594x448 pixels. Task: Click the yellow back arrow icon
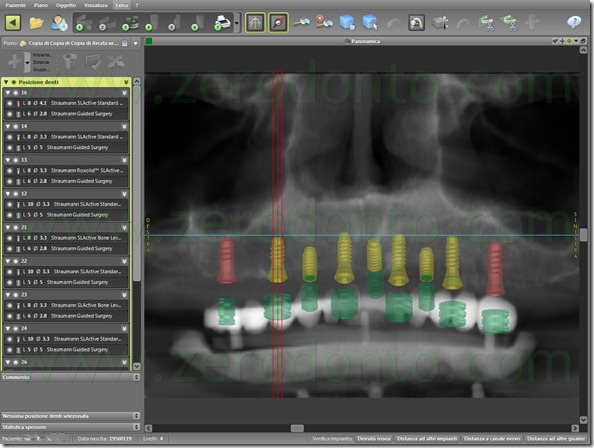[13, 23]
